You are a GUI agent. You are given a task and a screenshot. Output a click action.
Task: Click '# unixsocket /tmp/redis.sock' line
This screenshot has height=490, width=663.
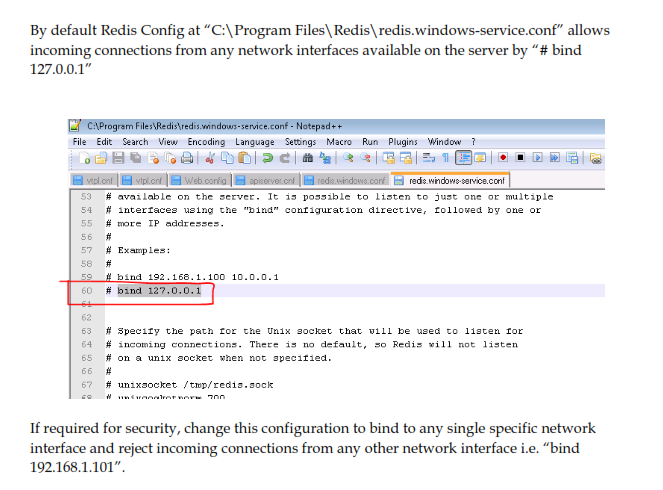pos(189,385)
